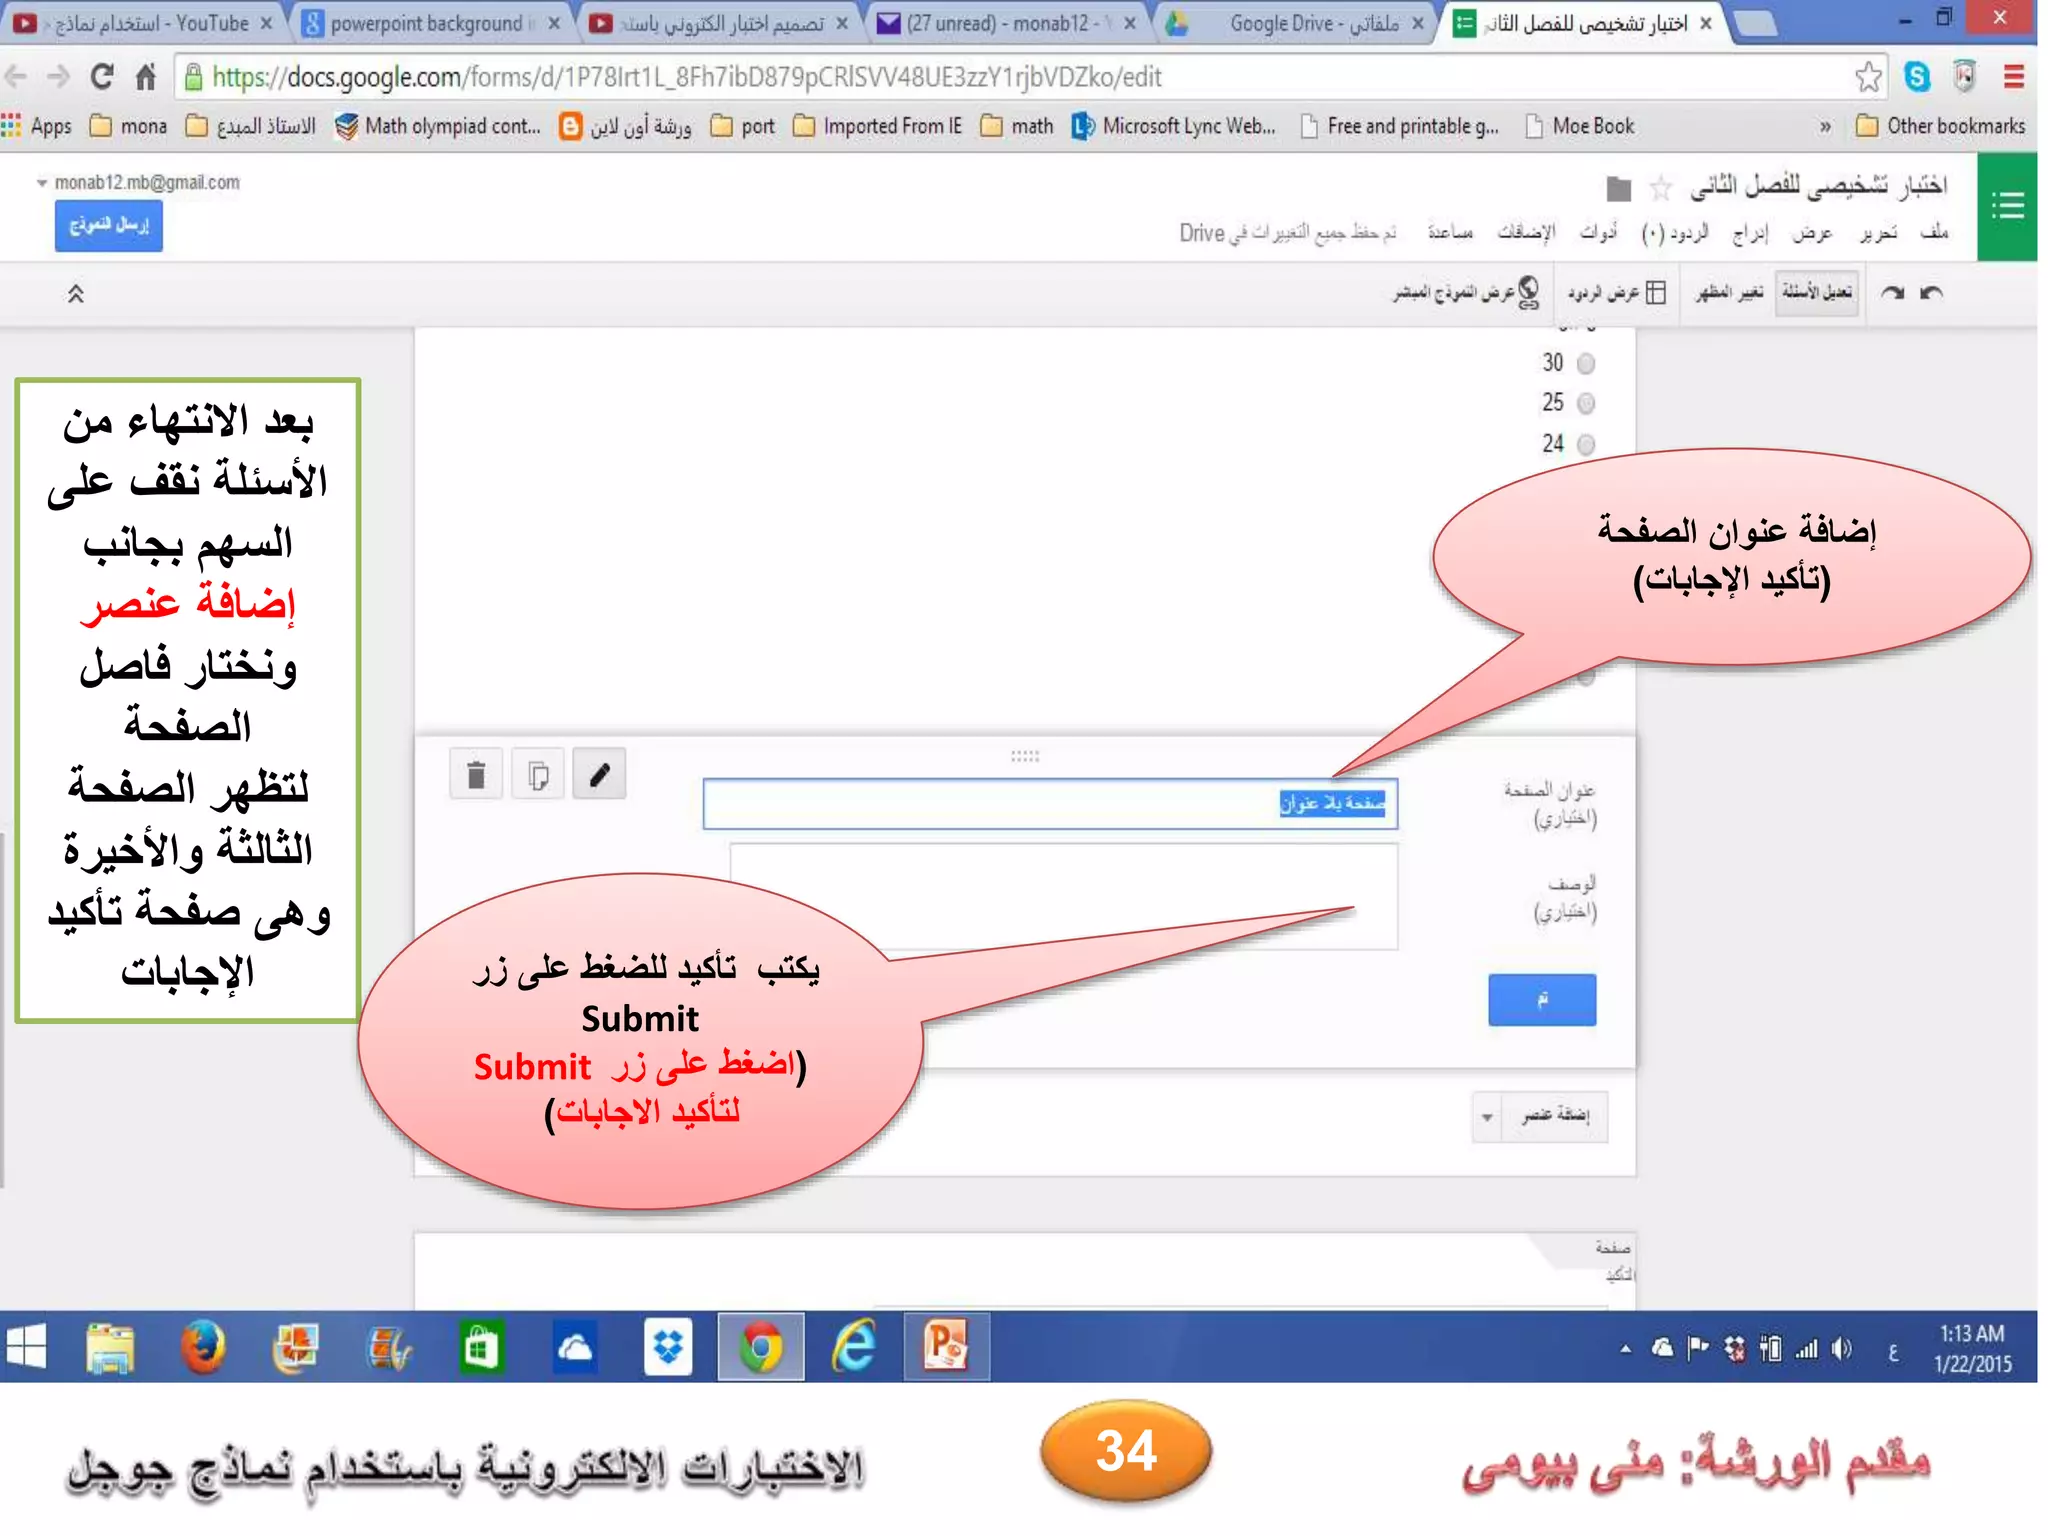Viewport: 2048px width, 1536px height.
Task: Click the Skype extension icon
Action: 1917,77
